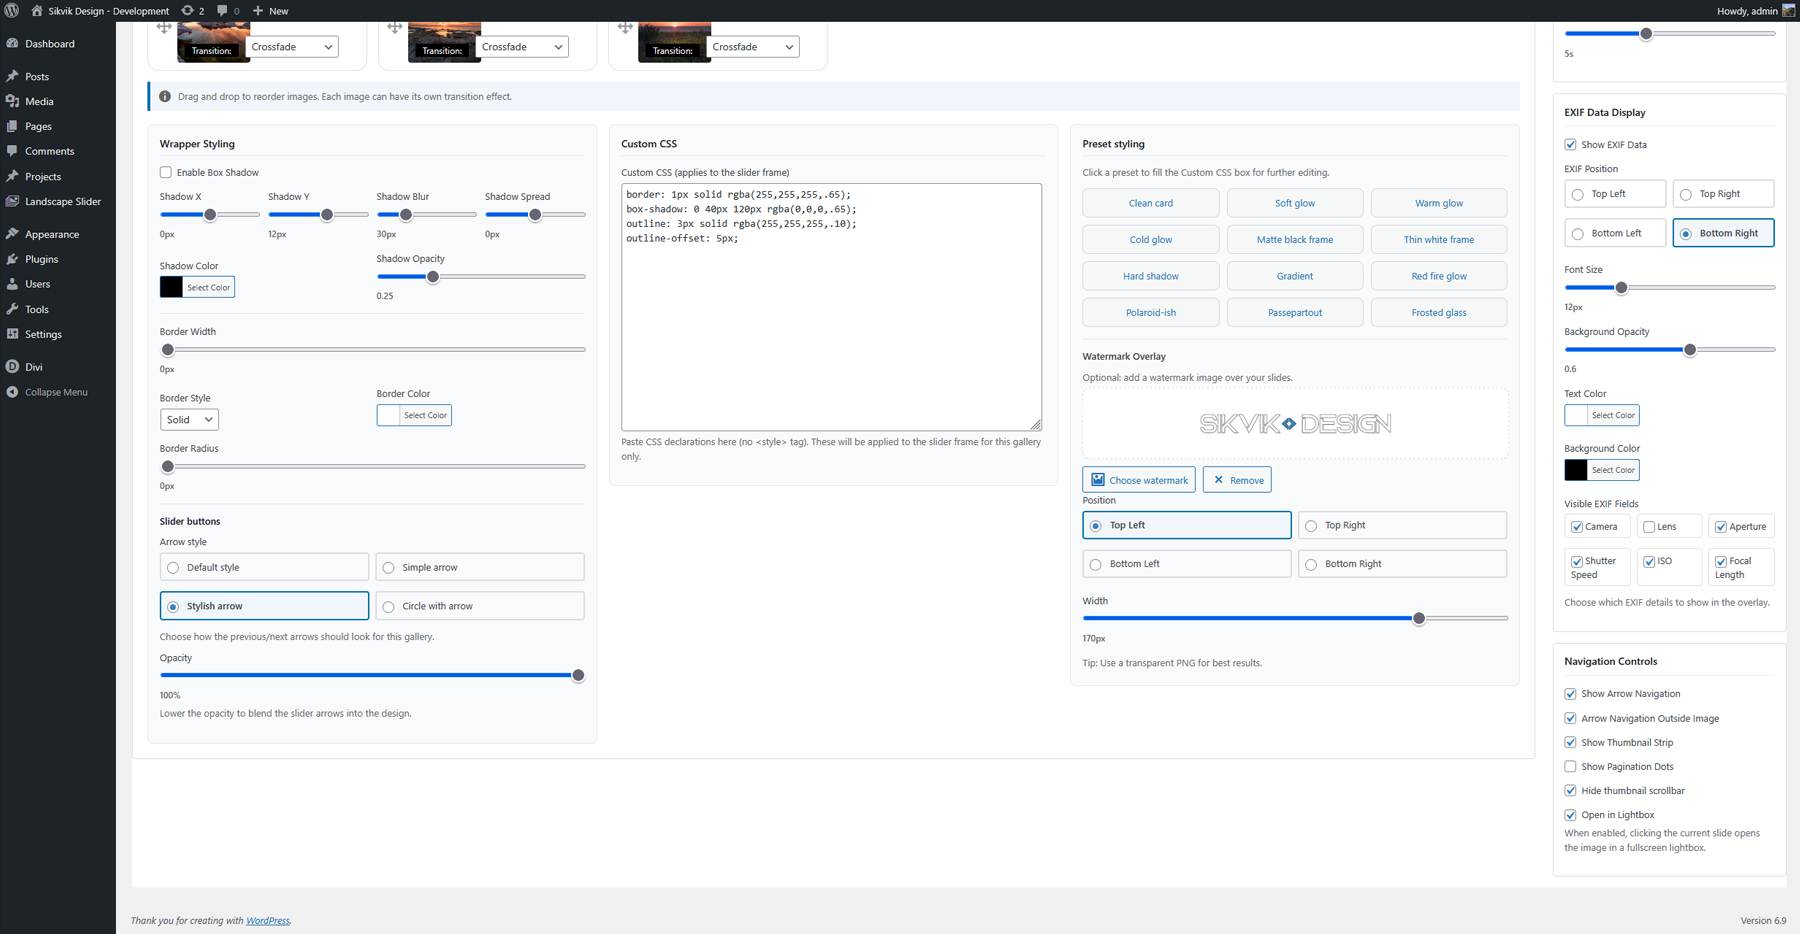1800x934 pixels.
Task: Open the Appearance menu
Action: coord(52,234)
